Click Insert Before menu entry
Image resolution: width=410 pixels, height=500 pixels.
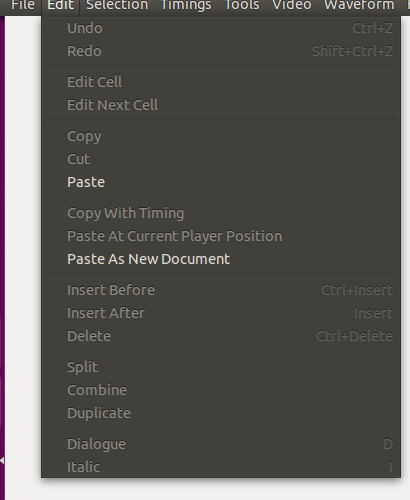221,290
